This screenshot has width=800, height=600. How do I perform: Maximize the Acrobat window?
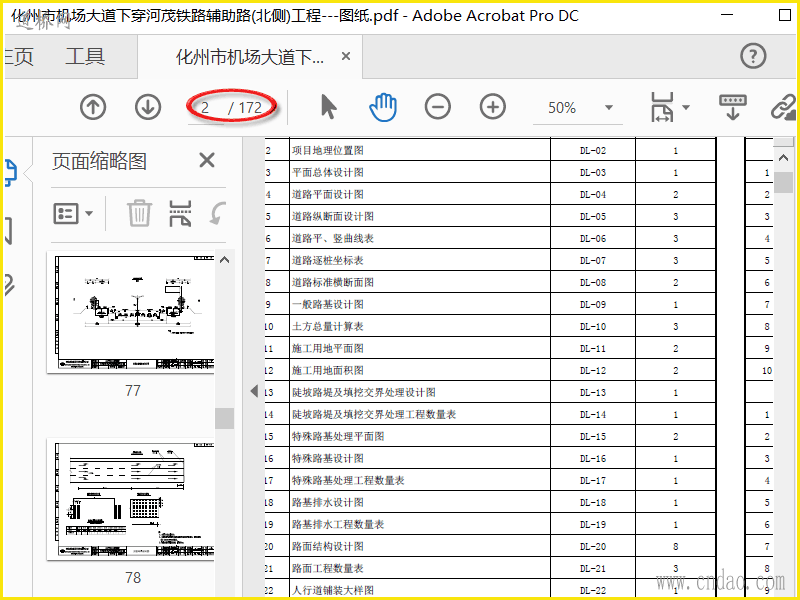785,15
